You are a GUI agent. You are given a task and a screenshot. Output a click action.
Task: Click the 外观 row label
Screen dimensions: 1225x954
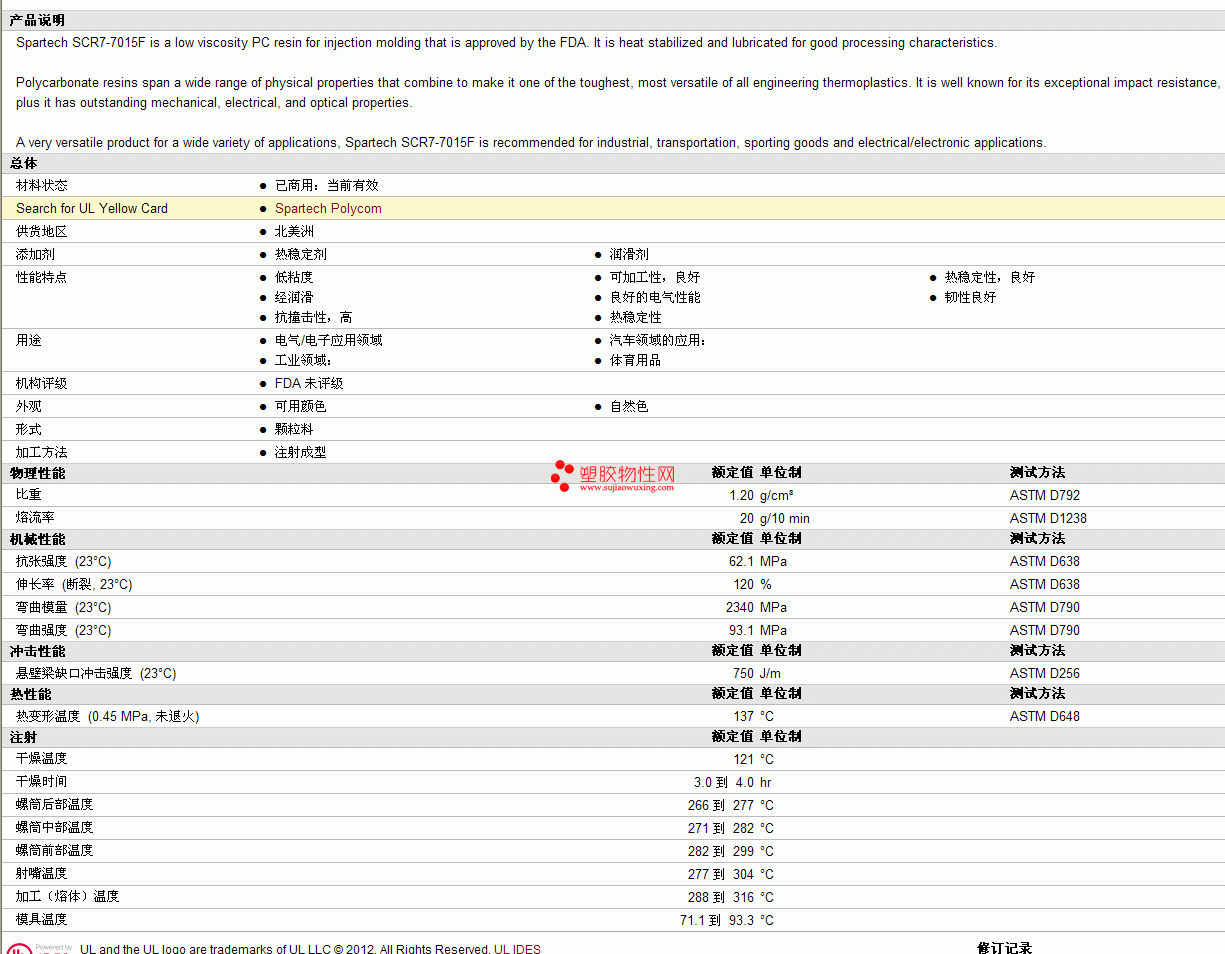(29, 406)
